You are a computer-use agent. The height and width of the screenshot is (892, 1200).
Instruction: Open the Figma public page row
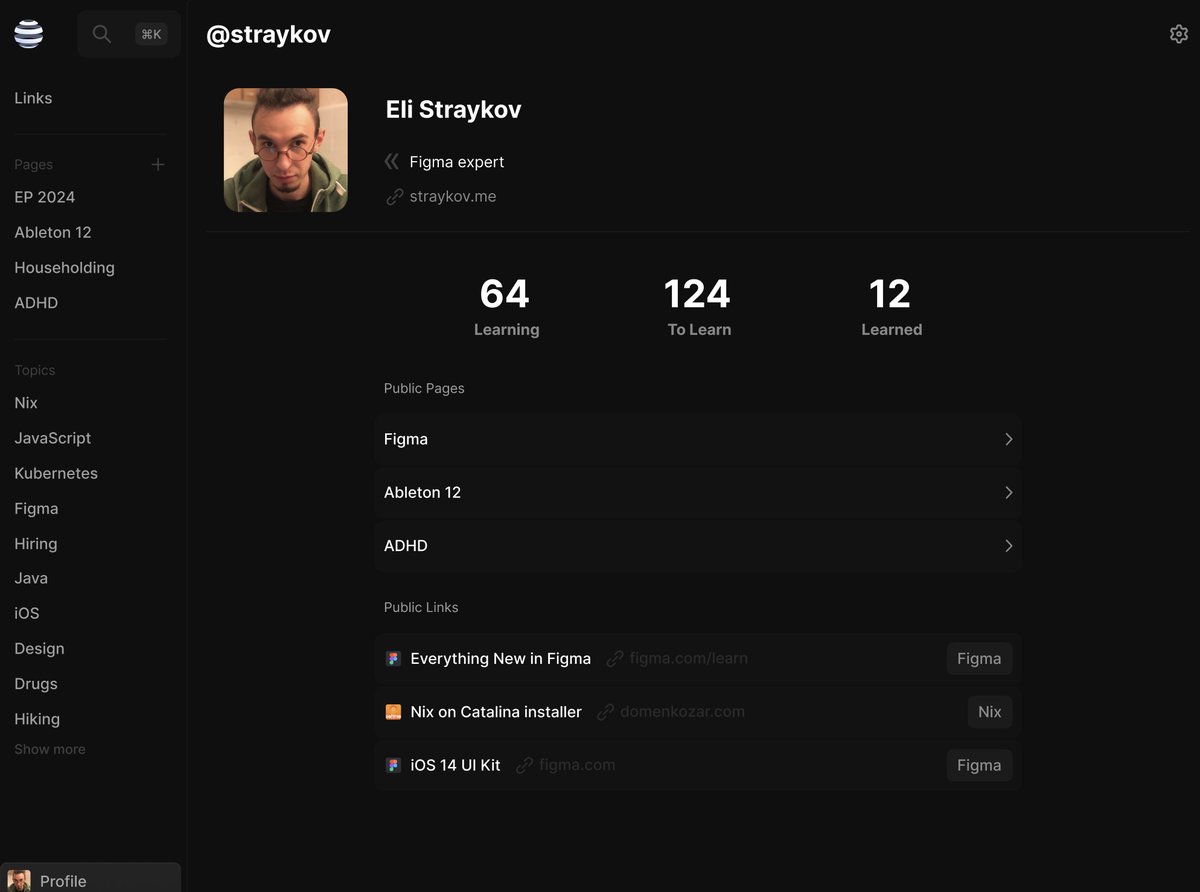[698, 439]
